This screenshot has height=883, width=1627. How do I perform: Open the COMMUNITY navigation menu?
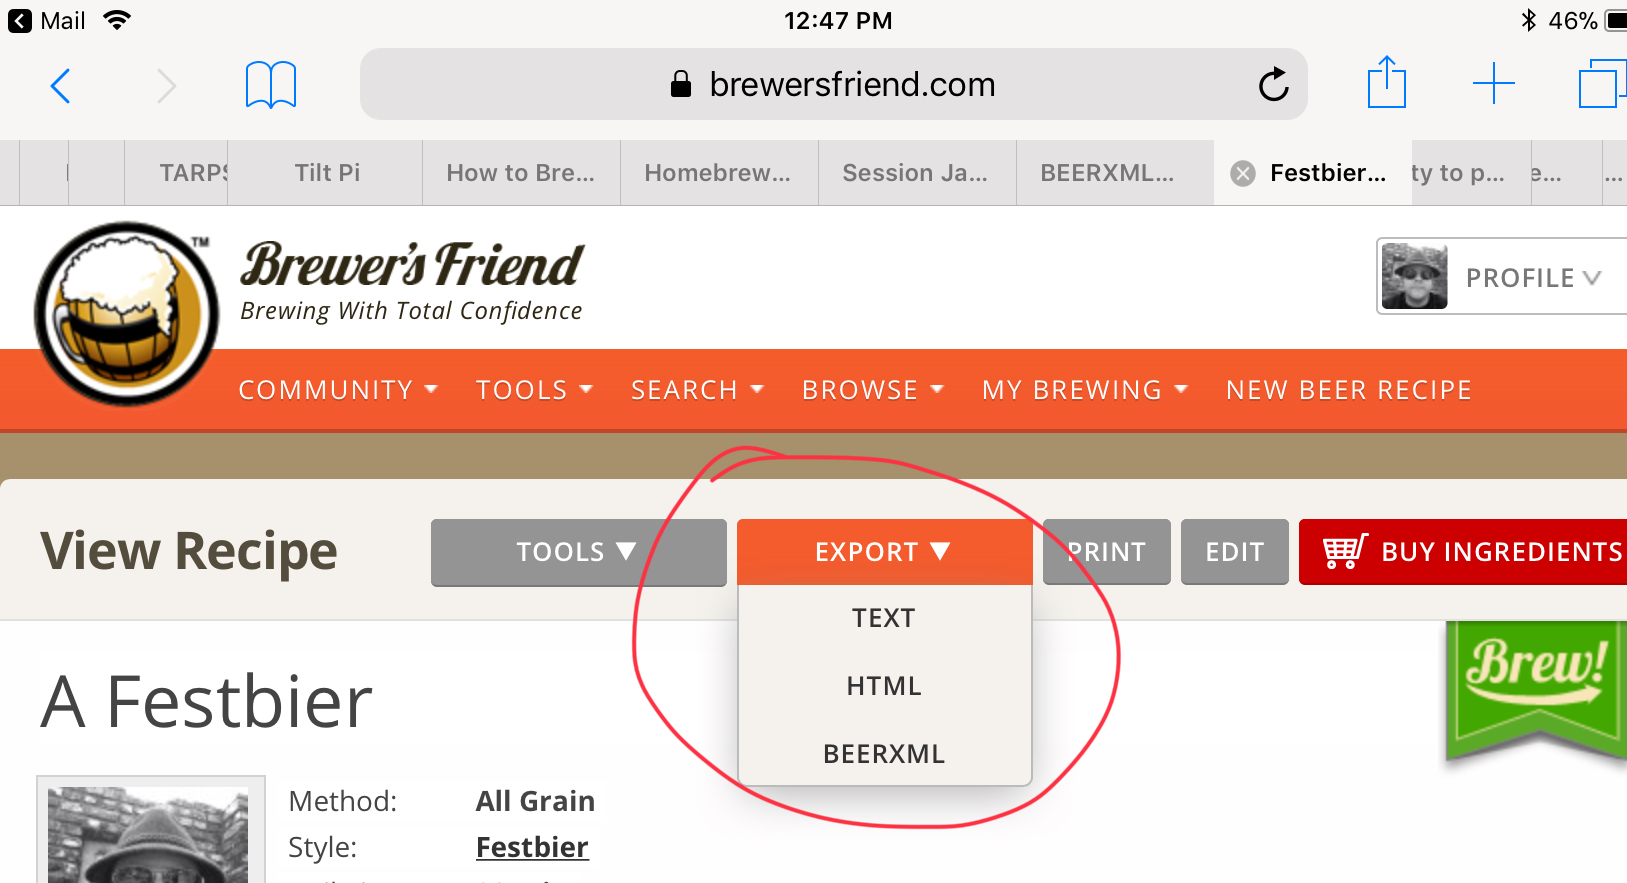338,390
